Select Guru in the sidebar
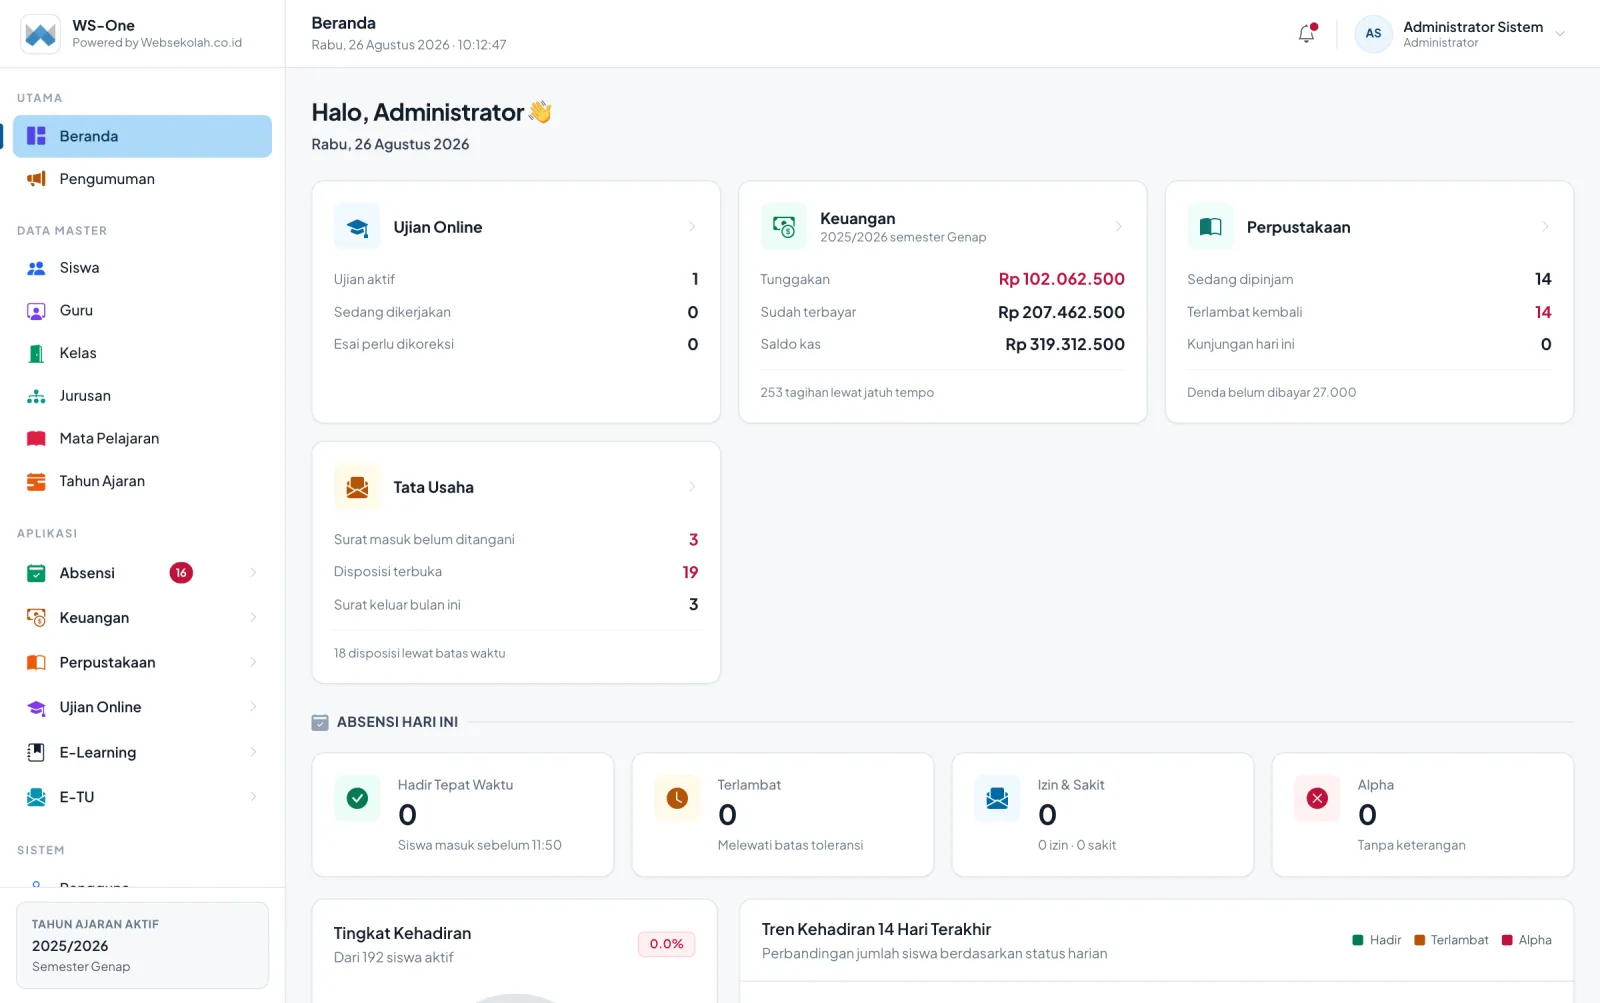Viewport: 1600px width, 1003px height. coord(142,311)
